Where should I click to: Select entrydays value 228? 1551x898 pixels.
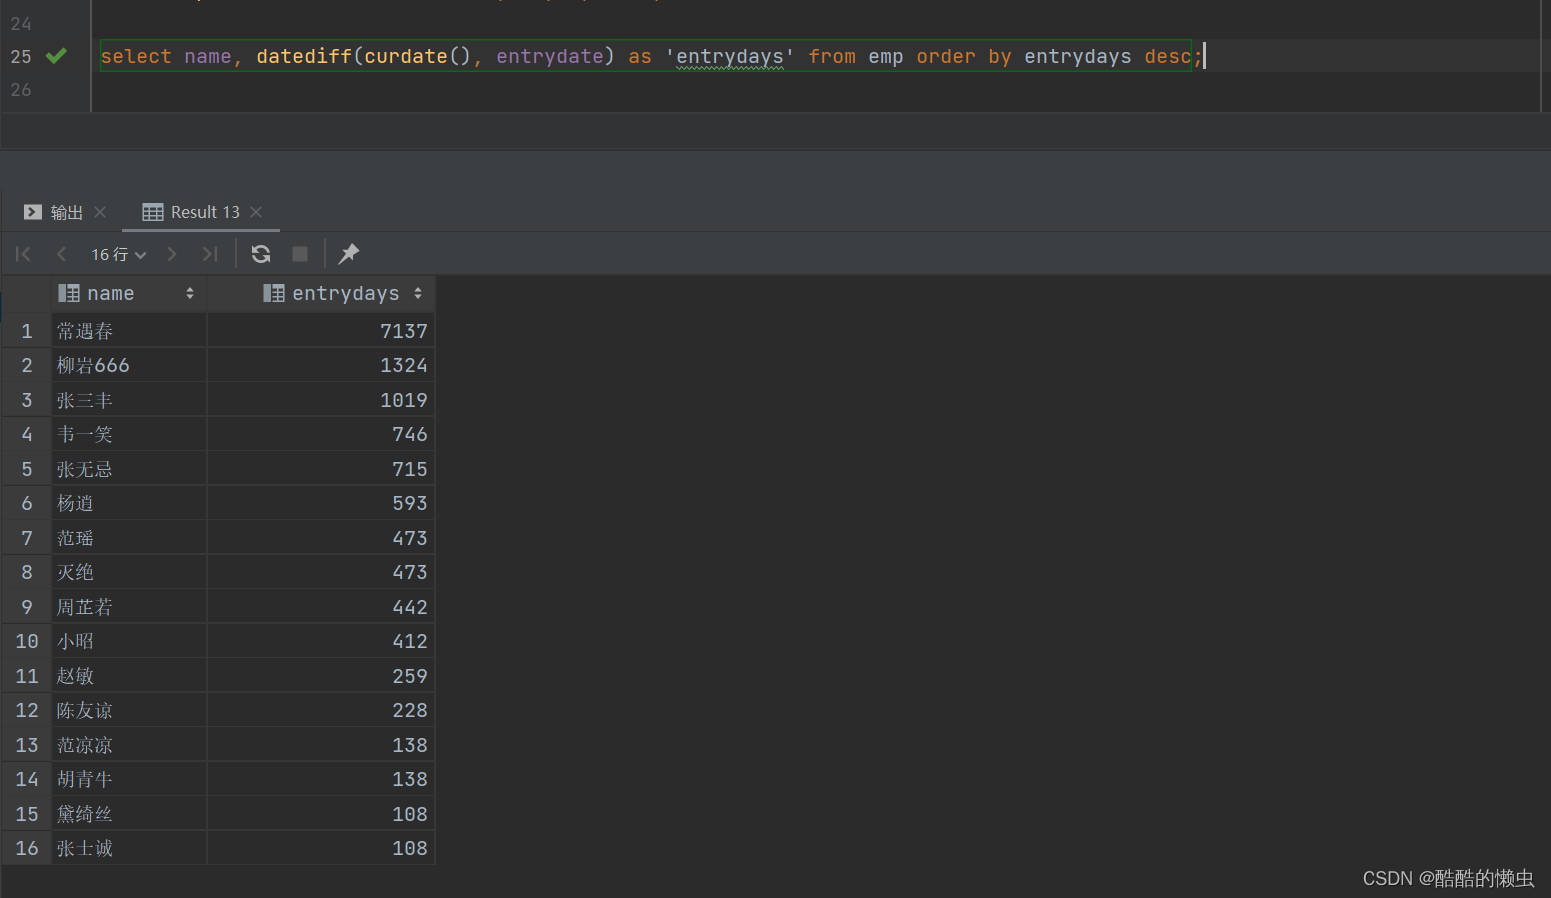tap(321, 710)
